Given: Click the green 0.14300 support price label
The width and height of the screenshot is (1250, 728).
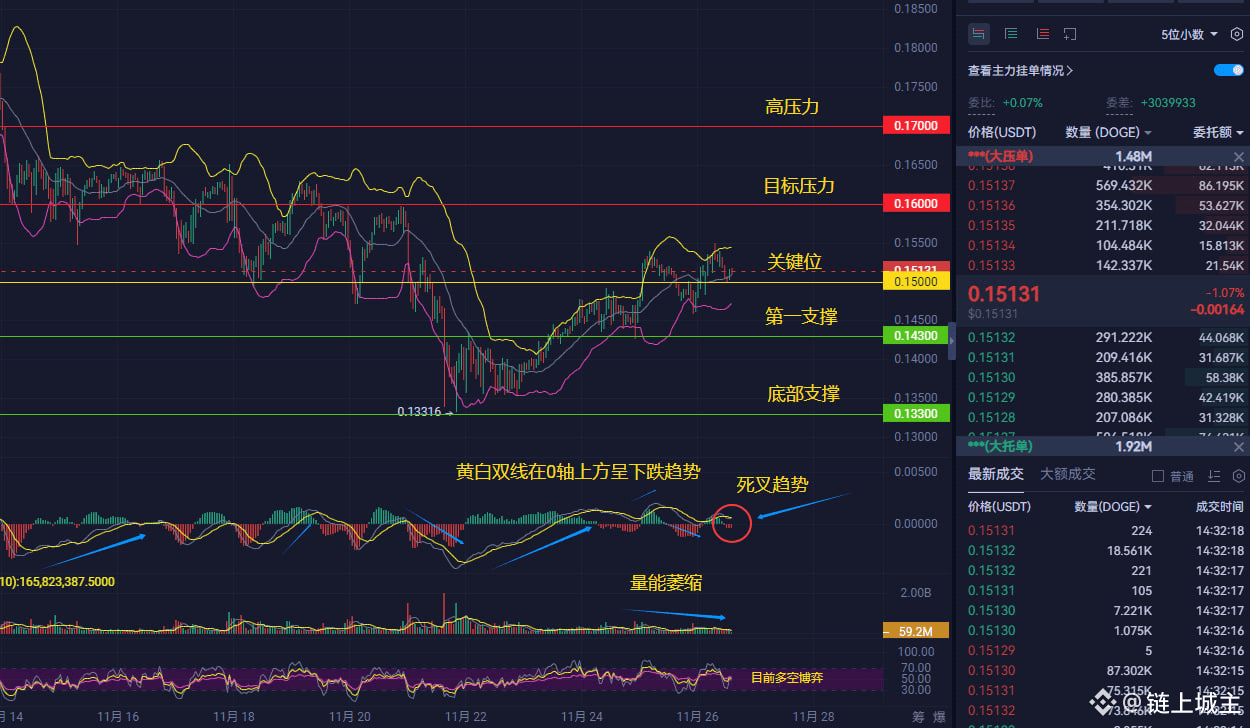Looking at the screenshot, I should 916,336.
